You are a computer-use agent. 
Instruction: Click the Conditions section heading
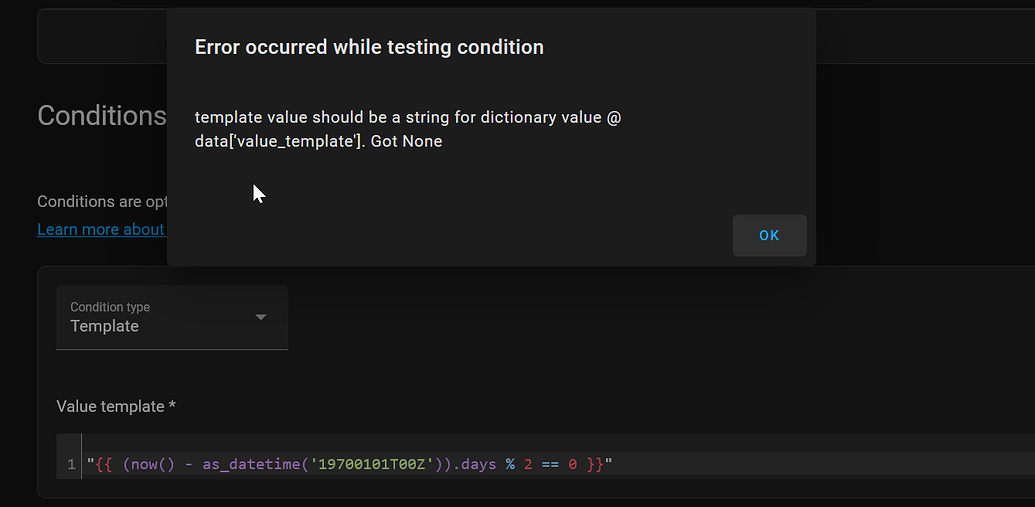coord(101,116)
